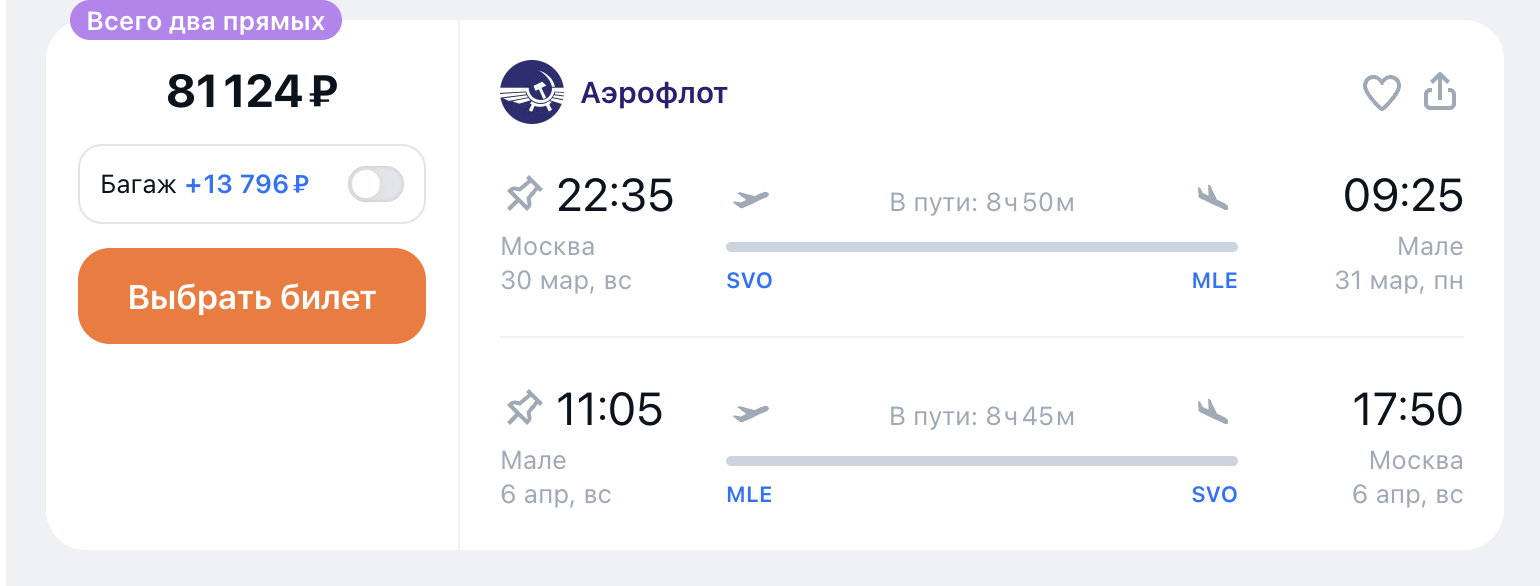Click the Aeroflot airline logo

[x=532, y=92]
